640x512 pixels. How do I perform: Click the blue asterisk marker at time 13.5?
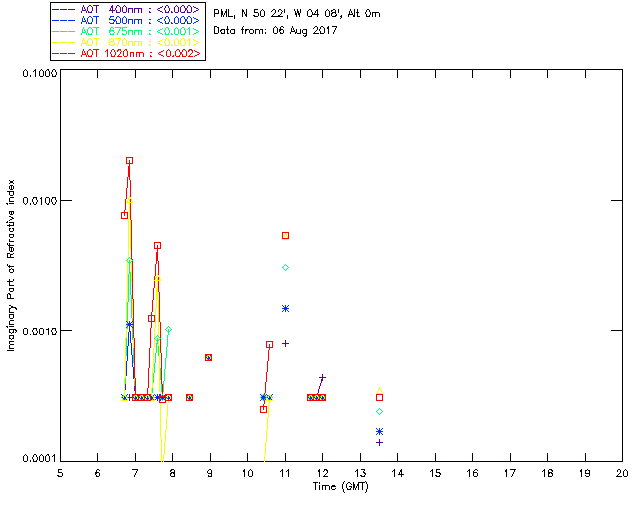point(380,432)
